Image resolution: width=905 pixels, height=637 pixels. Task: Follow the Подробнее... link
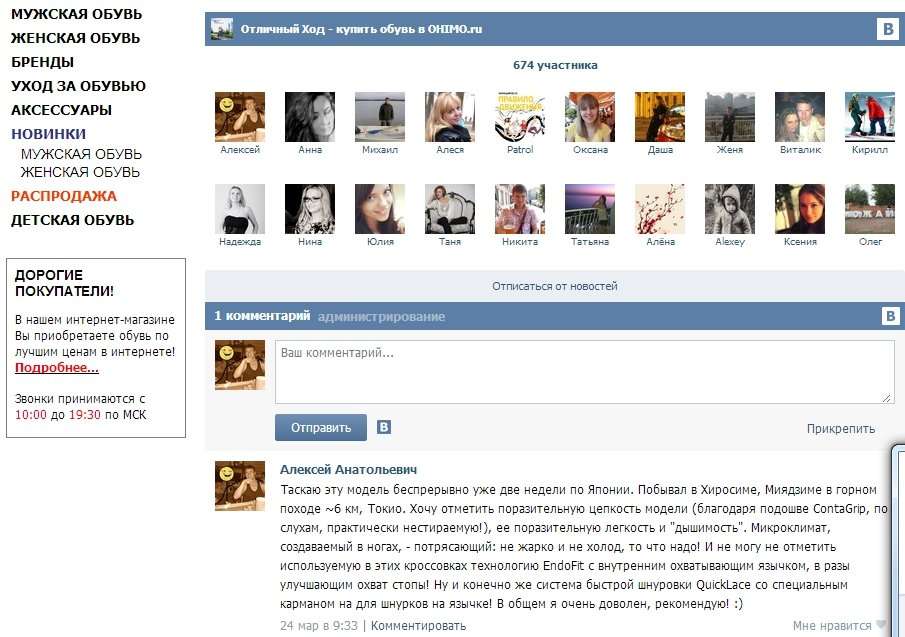[57, 368]
